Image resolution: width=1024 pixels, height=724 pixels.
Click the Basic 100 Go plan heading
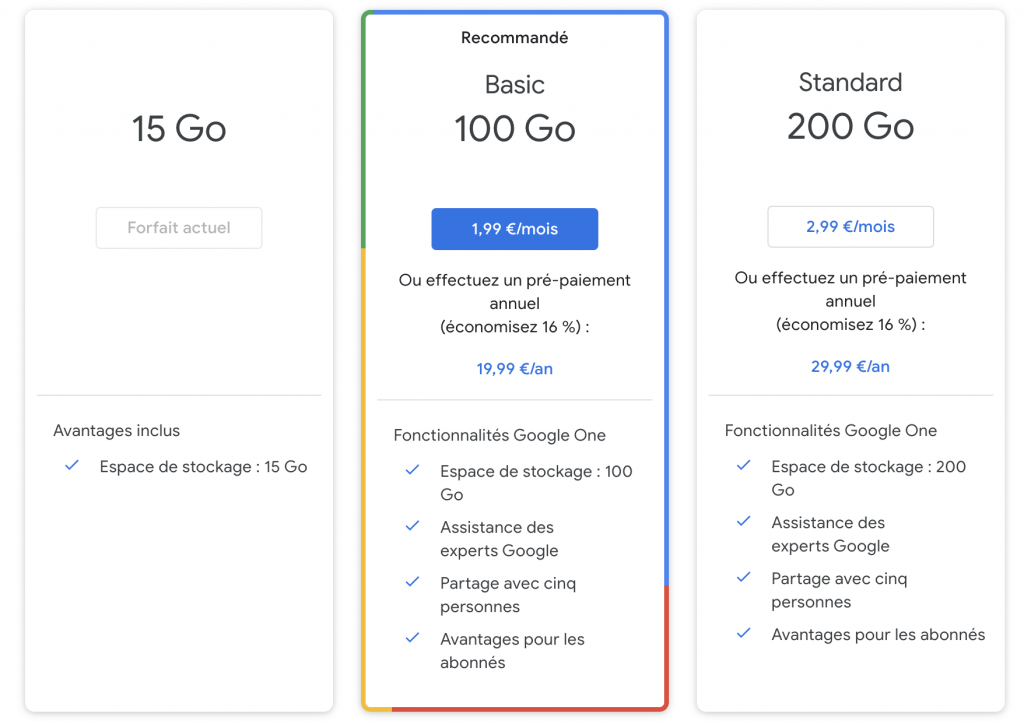point(514,128)
